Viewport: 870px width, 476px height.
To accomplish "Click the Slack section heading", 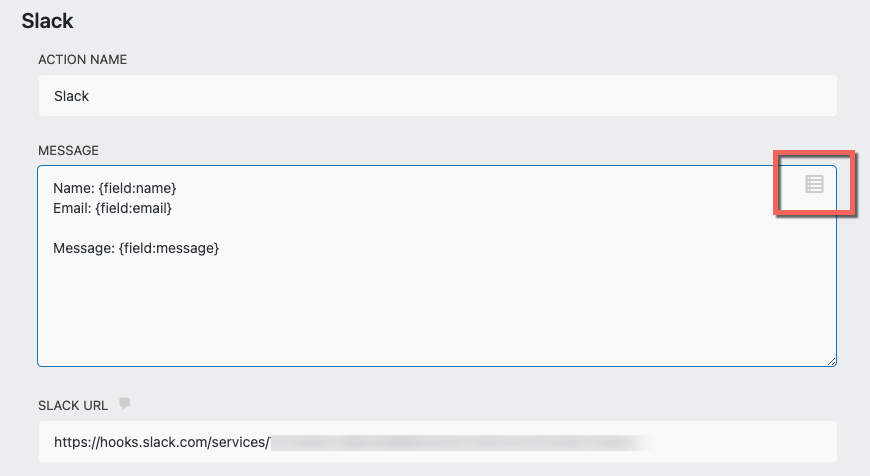I will 48,19.
